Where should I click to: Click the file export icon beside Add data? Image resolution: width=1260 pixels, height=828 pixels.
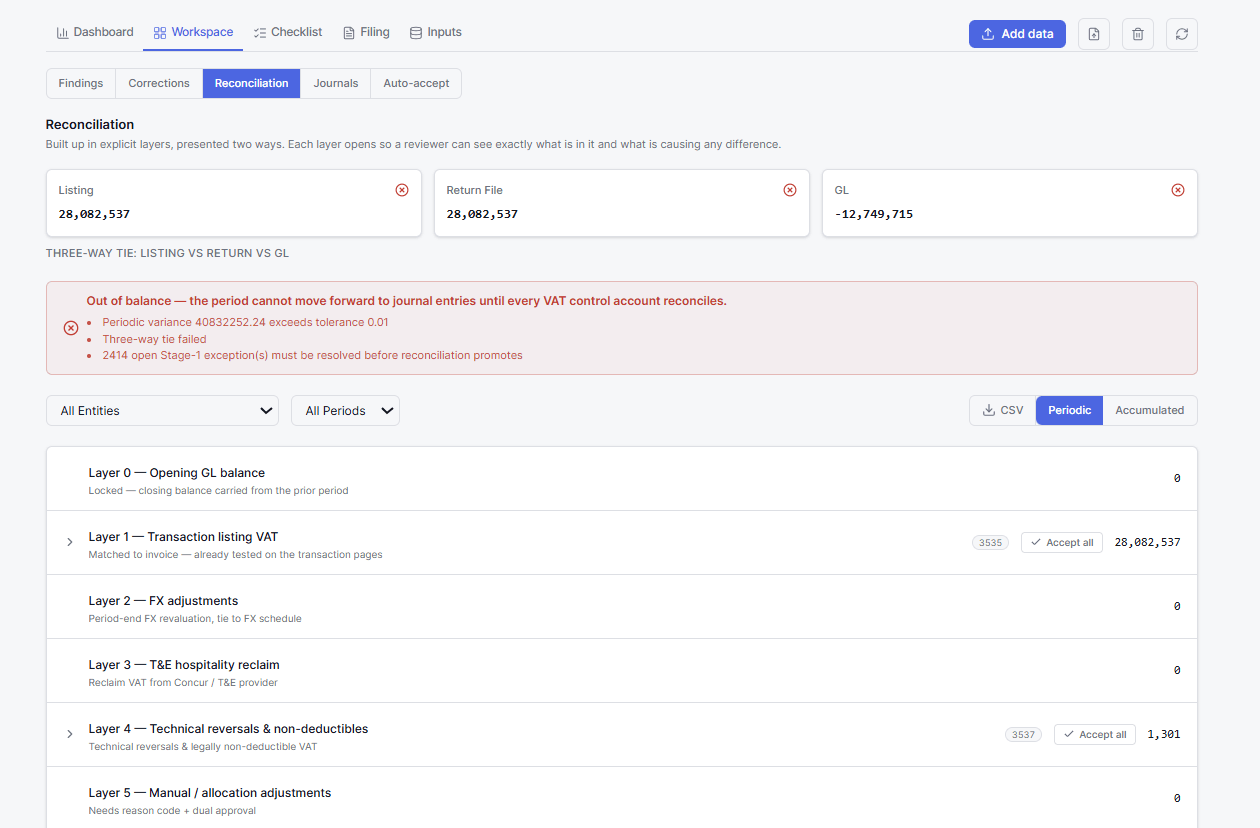[x=1093, y=34]
